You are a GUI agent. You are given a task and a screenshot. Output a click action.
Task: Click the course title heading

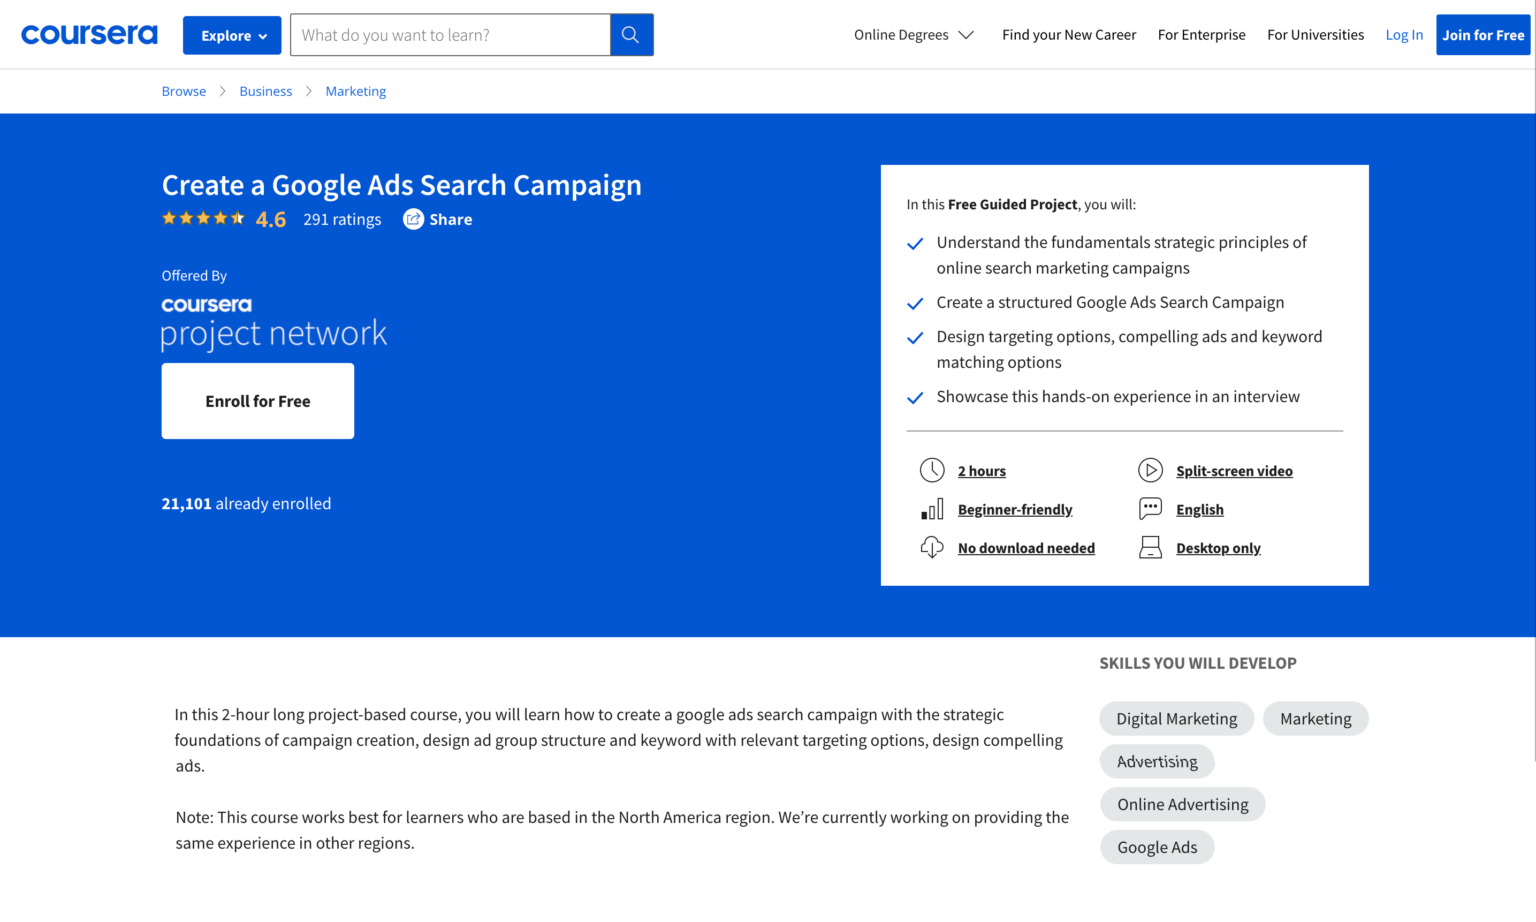pyautogui.click(x=402, y=186)
